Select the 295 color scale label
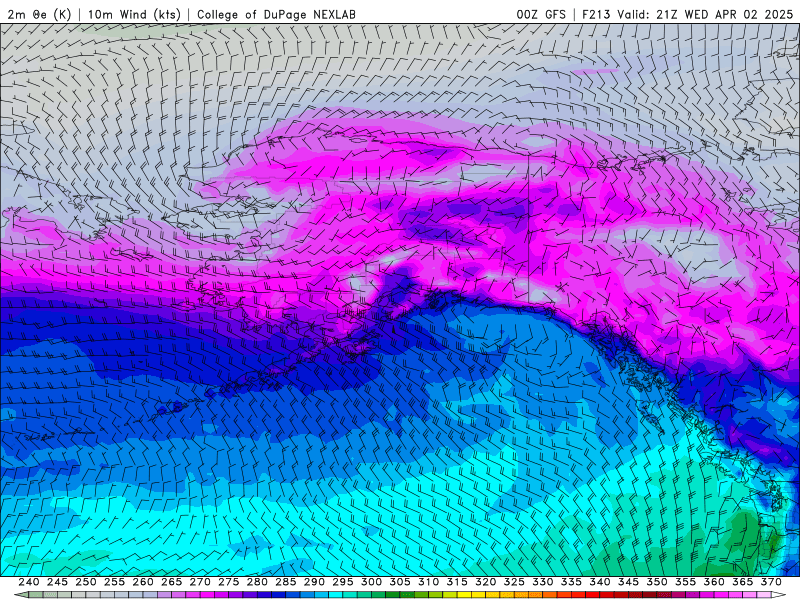 click(343, 582)
